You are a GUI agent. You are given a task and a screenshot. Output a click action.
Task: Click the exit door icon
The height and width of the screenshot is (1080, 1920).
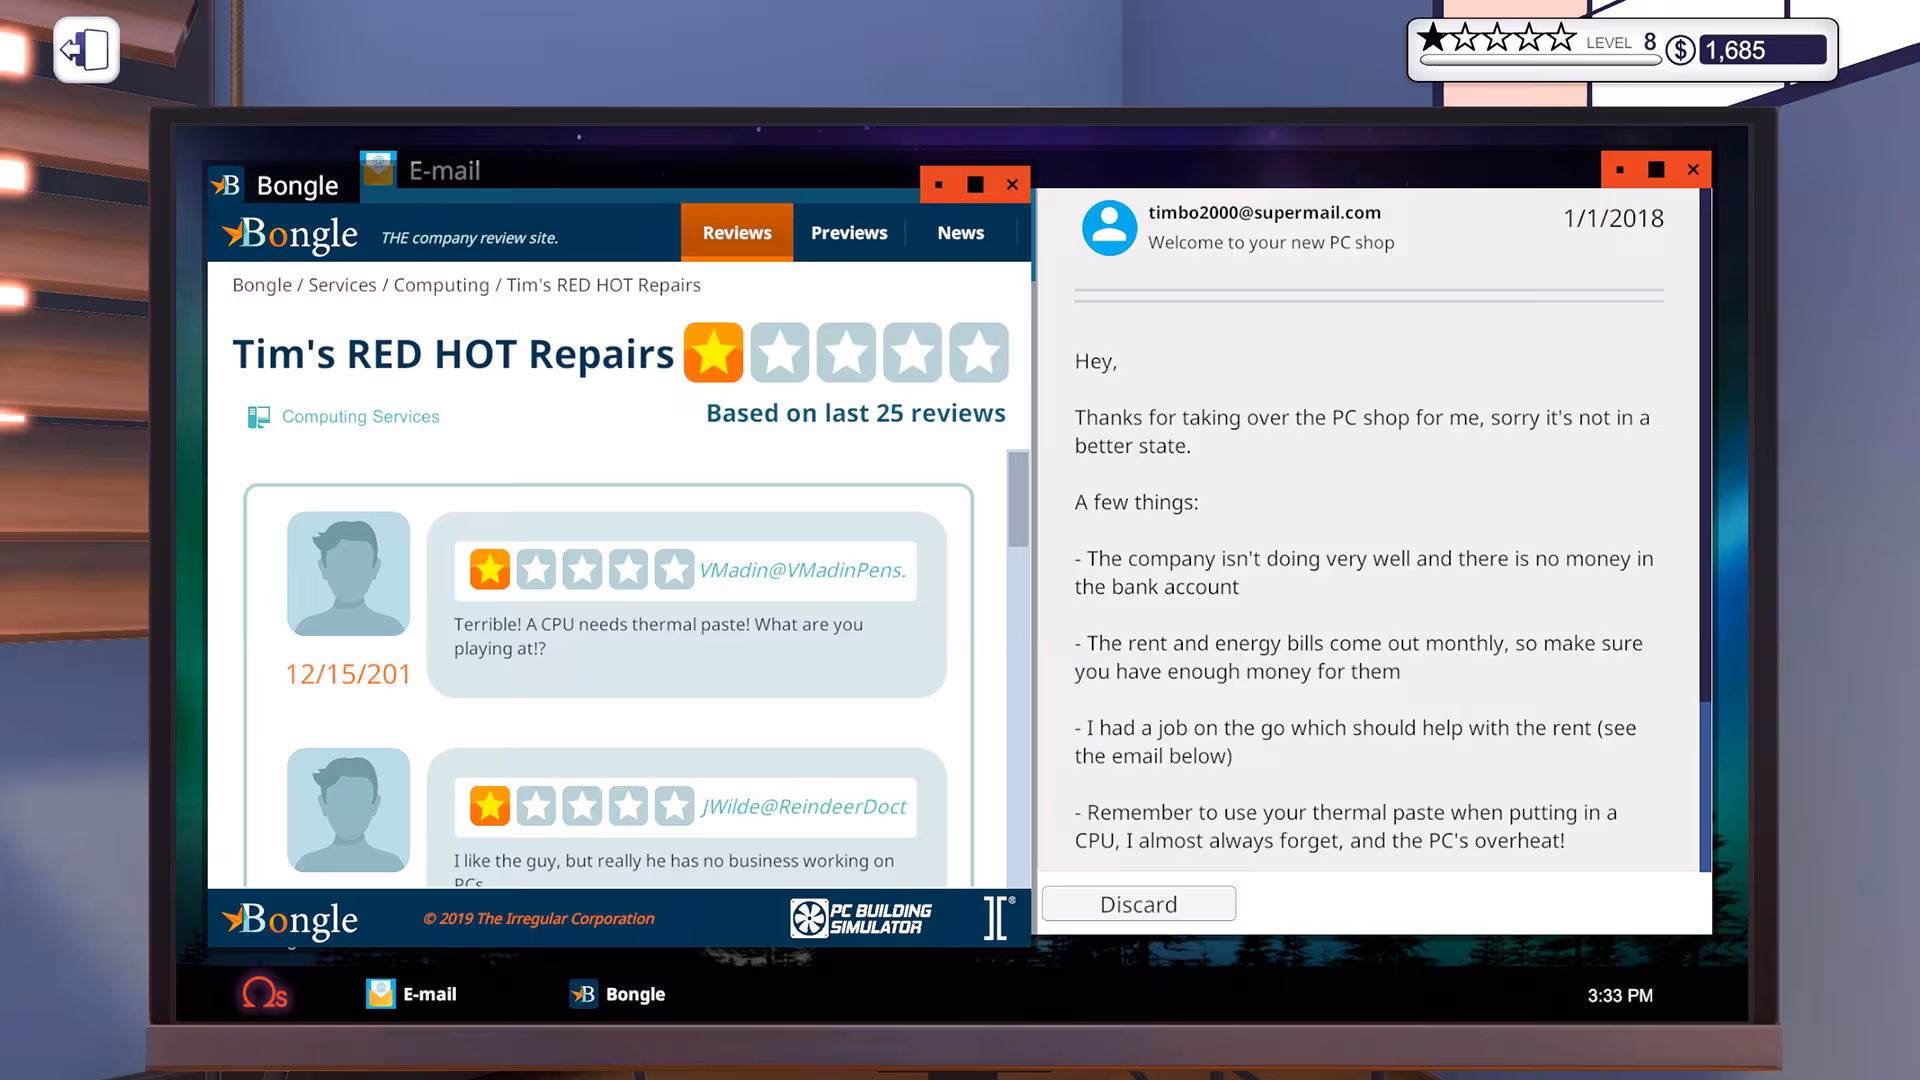point(86,50)
